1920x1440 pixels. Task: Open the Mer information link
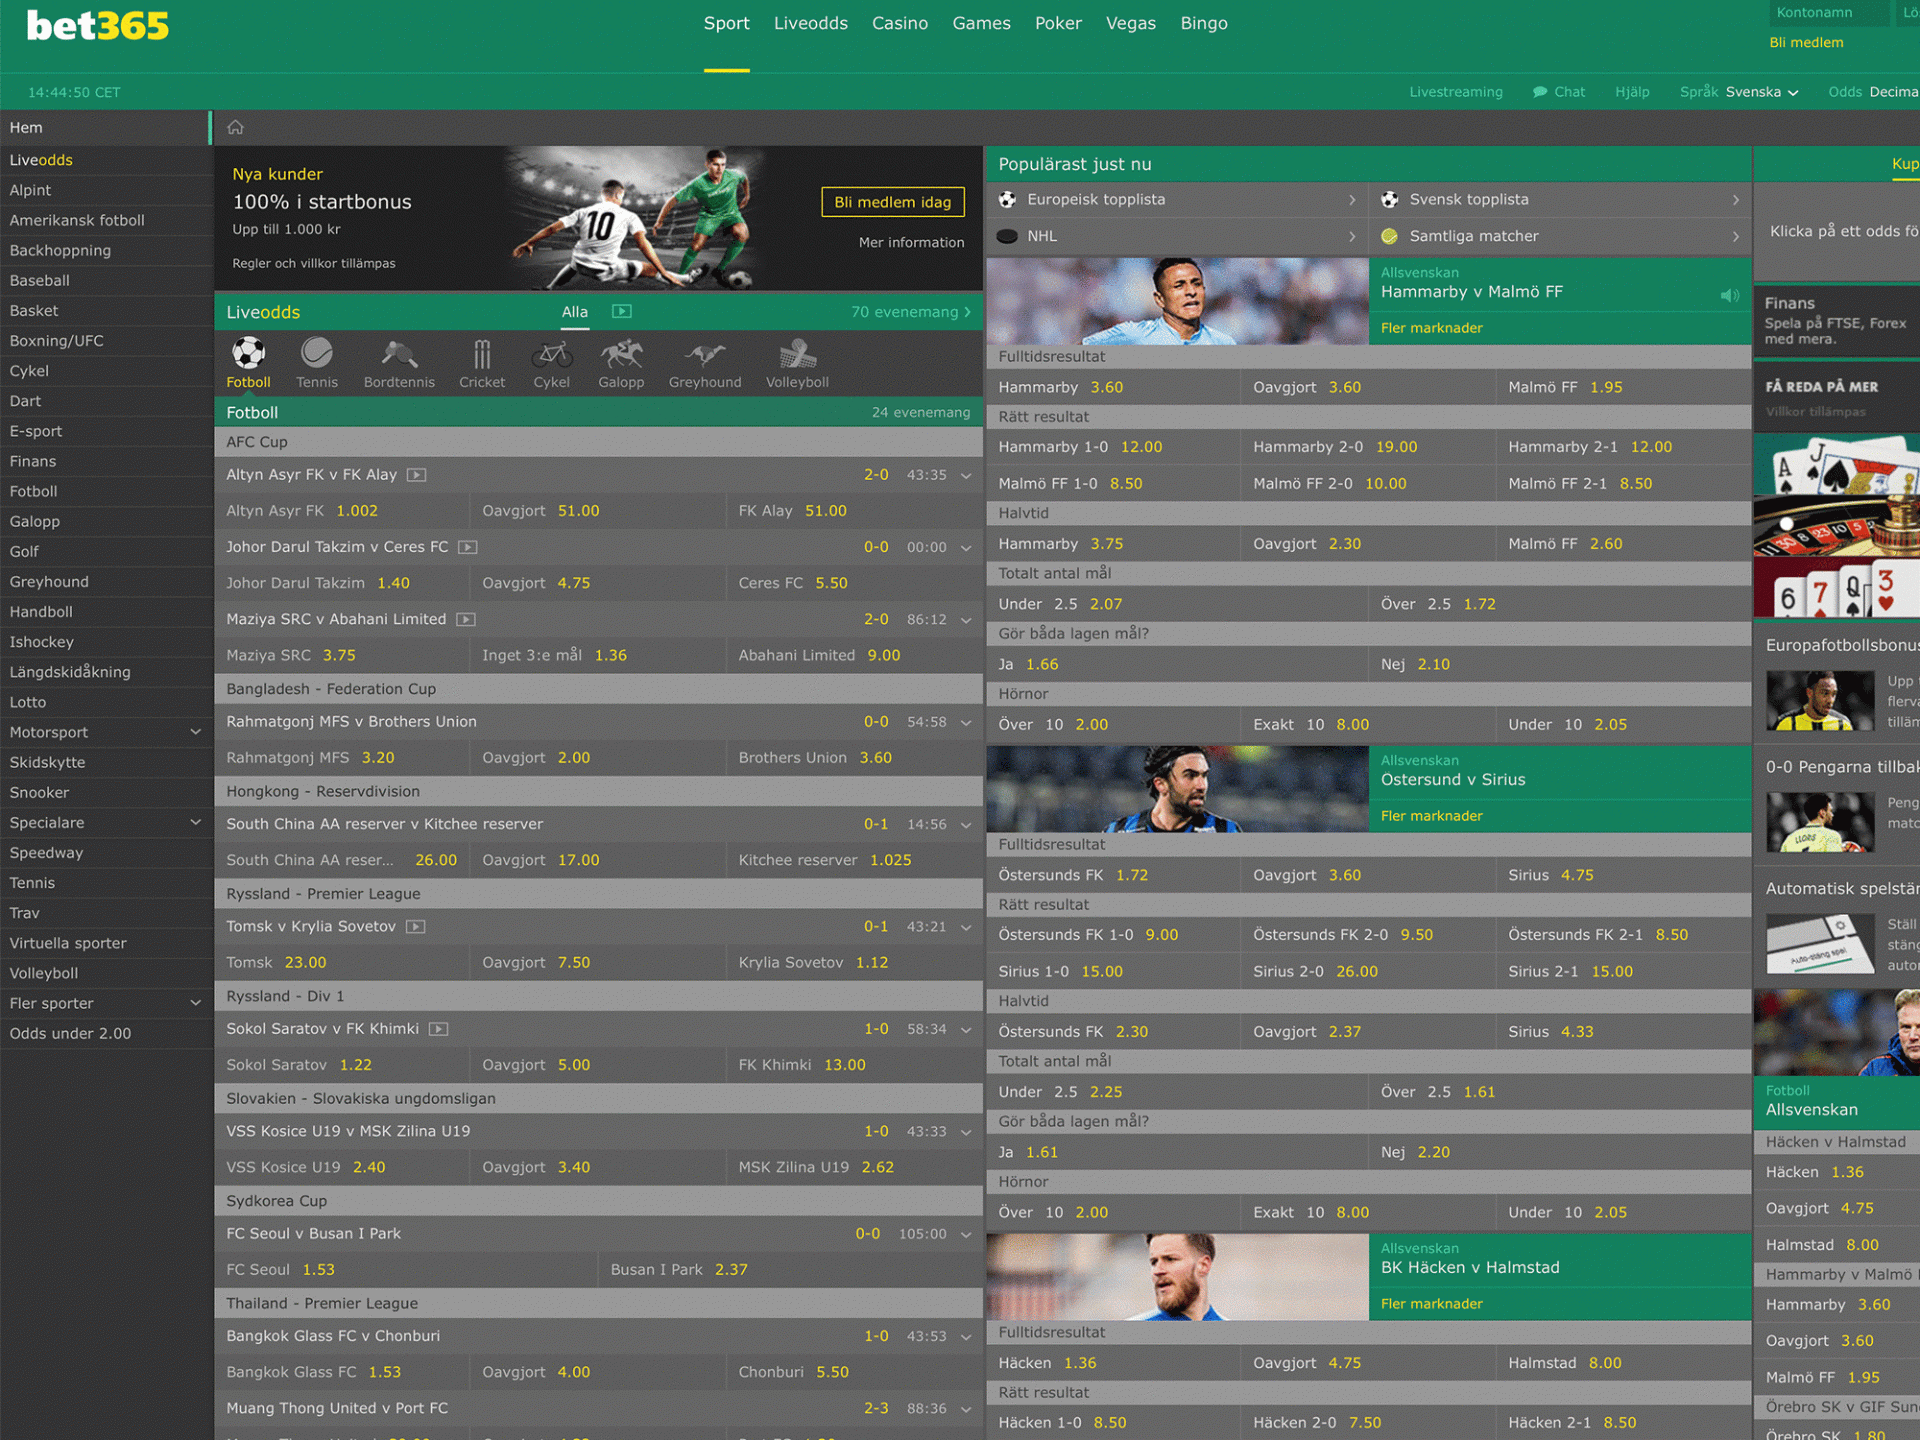pyautogui.click(x=911, y=242)
